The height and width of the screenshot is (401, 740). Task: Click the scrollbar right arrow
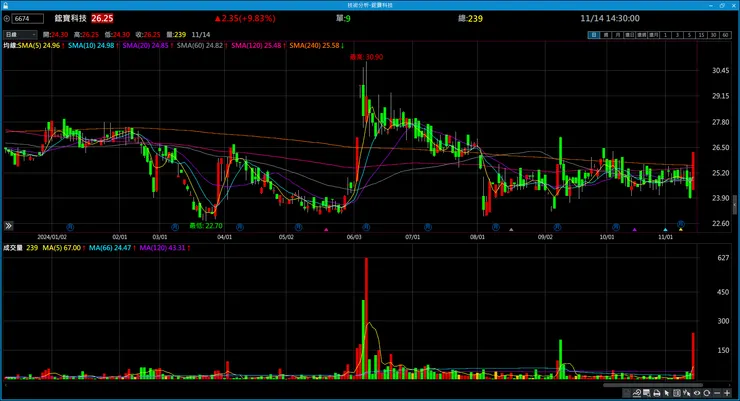[x=730, y=385]
